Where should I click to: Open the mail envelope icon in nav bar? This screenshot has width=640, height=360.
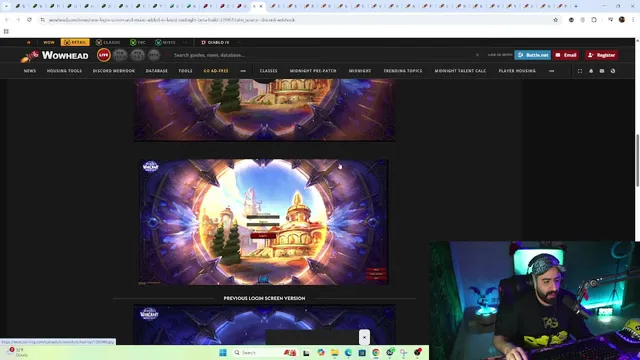[602, 71]
